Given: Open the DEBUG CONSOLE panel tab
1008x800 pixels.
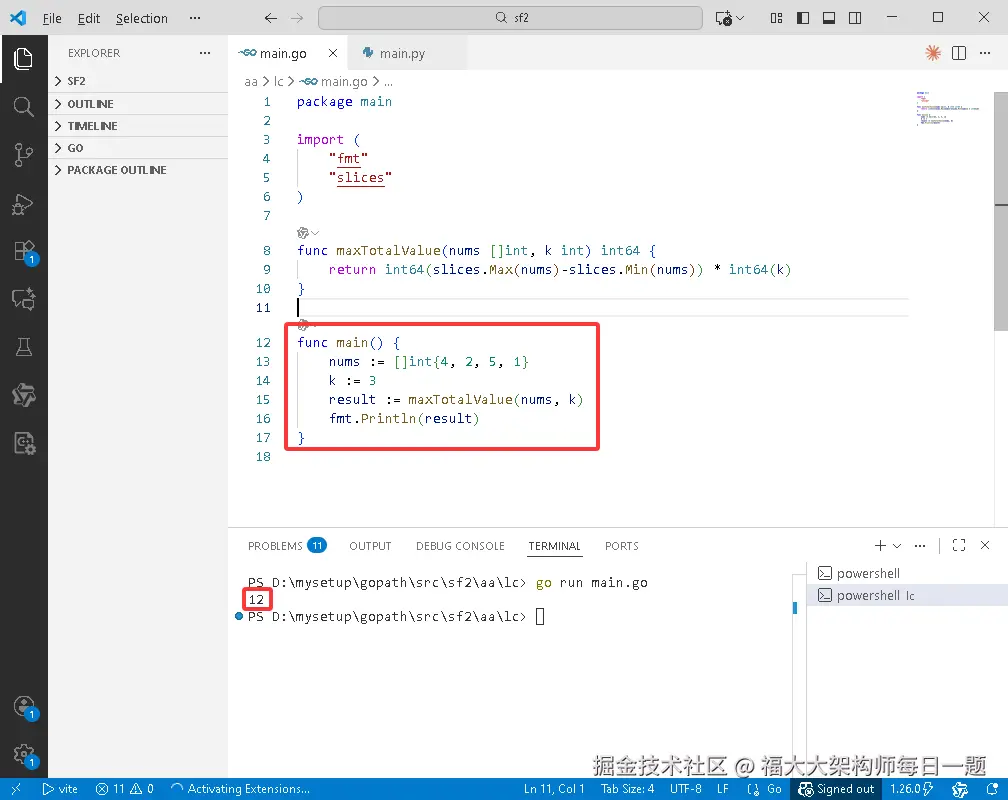Looking at the screenshot, I should coord(460,545).
